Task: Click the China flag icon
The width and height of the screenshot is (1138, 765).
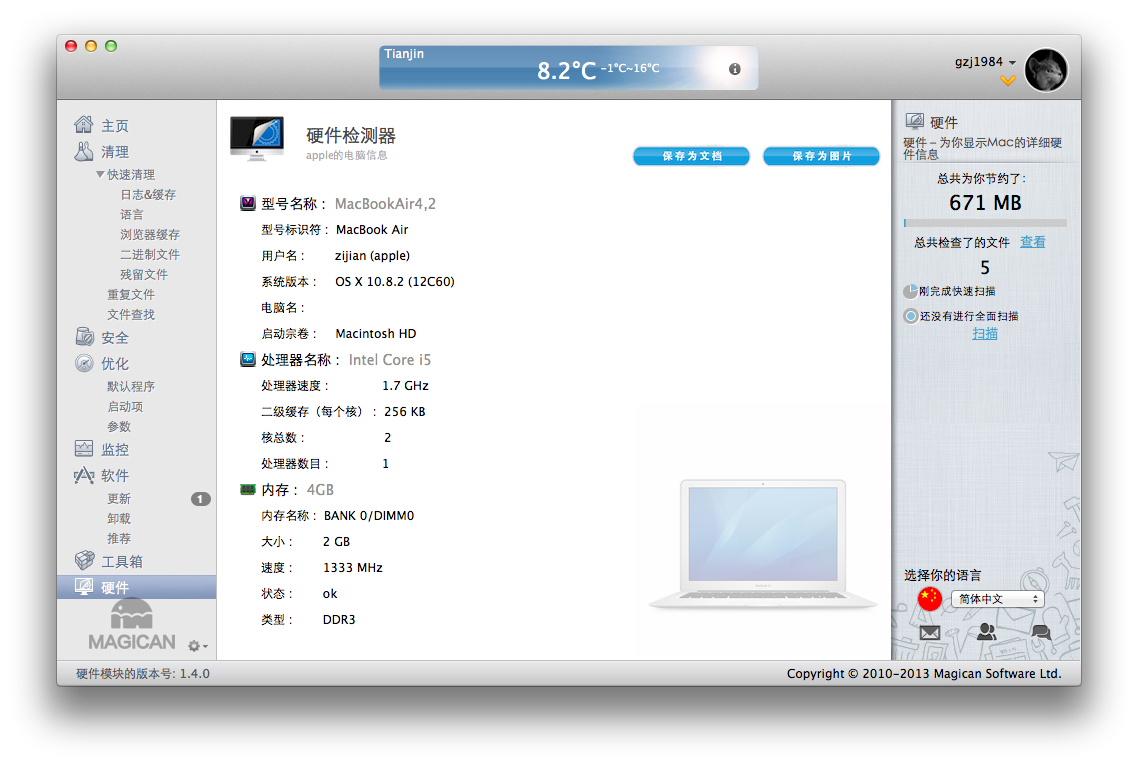Action: [x=930, y=599]
